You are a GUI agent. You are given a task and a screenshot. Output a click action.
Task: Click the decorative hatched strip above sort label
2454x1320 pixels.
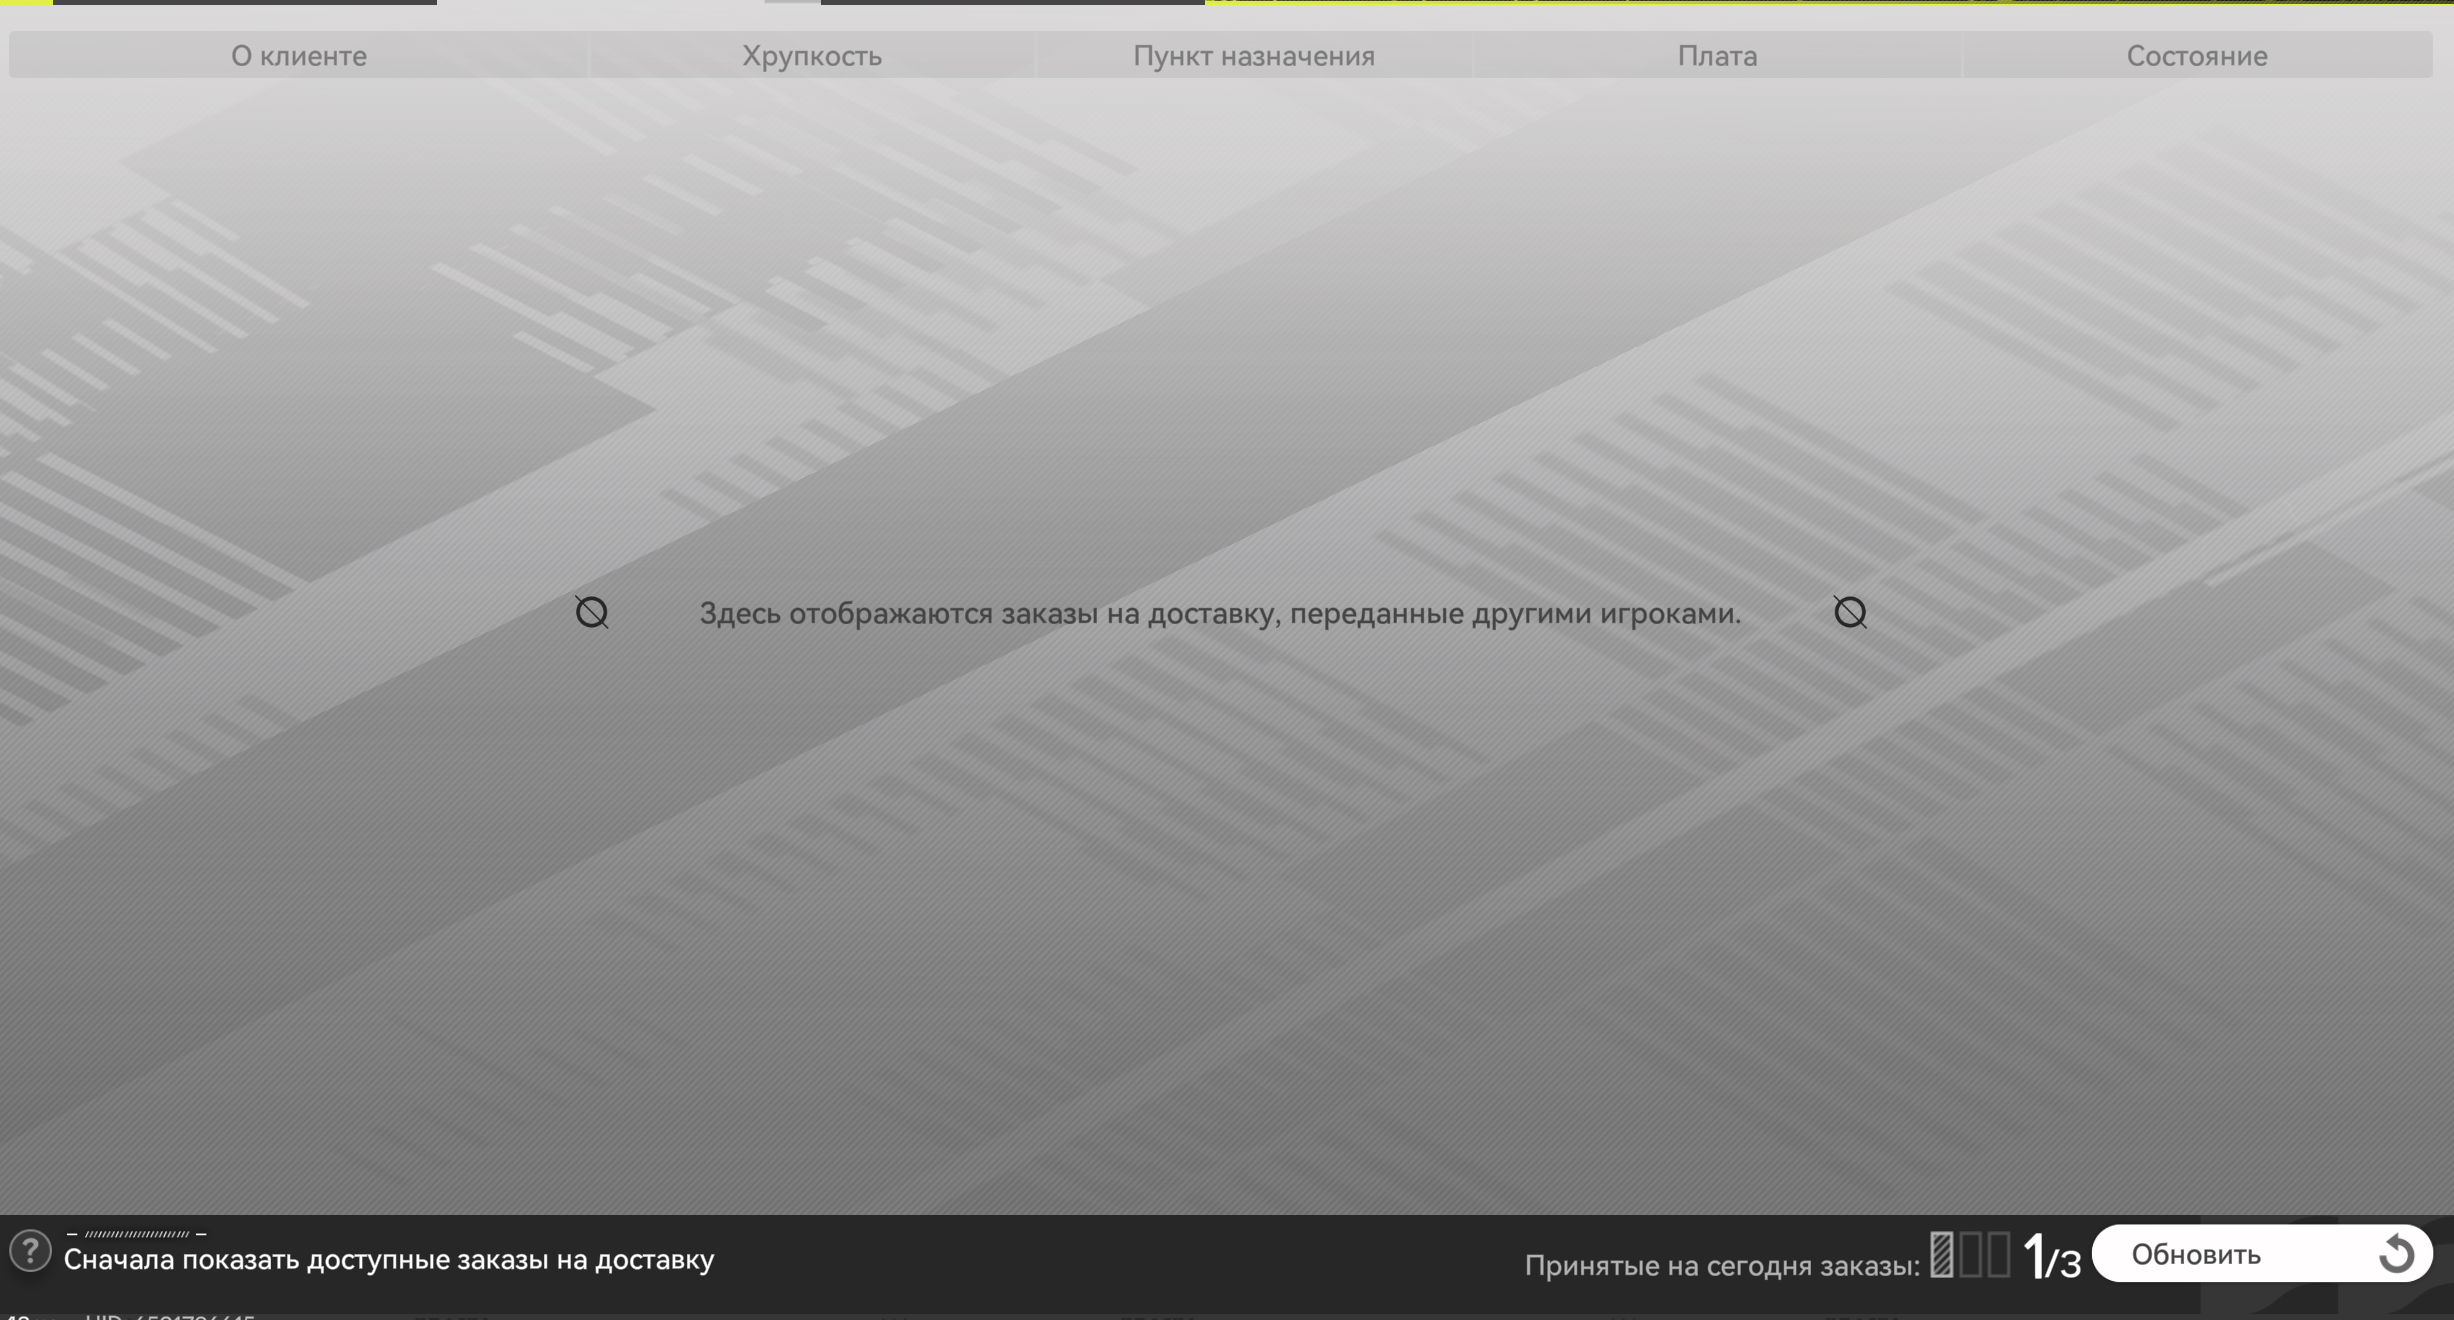[x=136, y=1234]
